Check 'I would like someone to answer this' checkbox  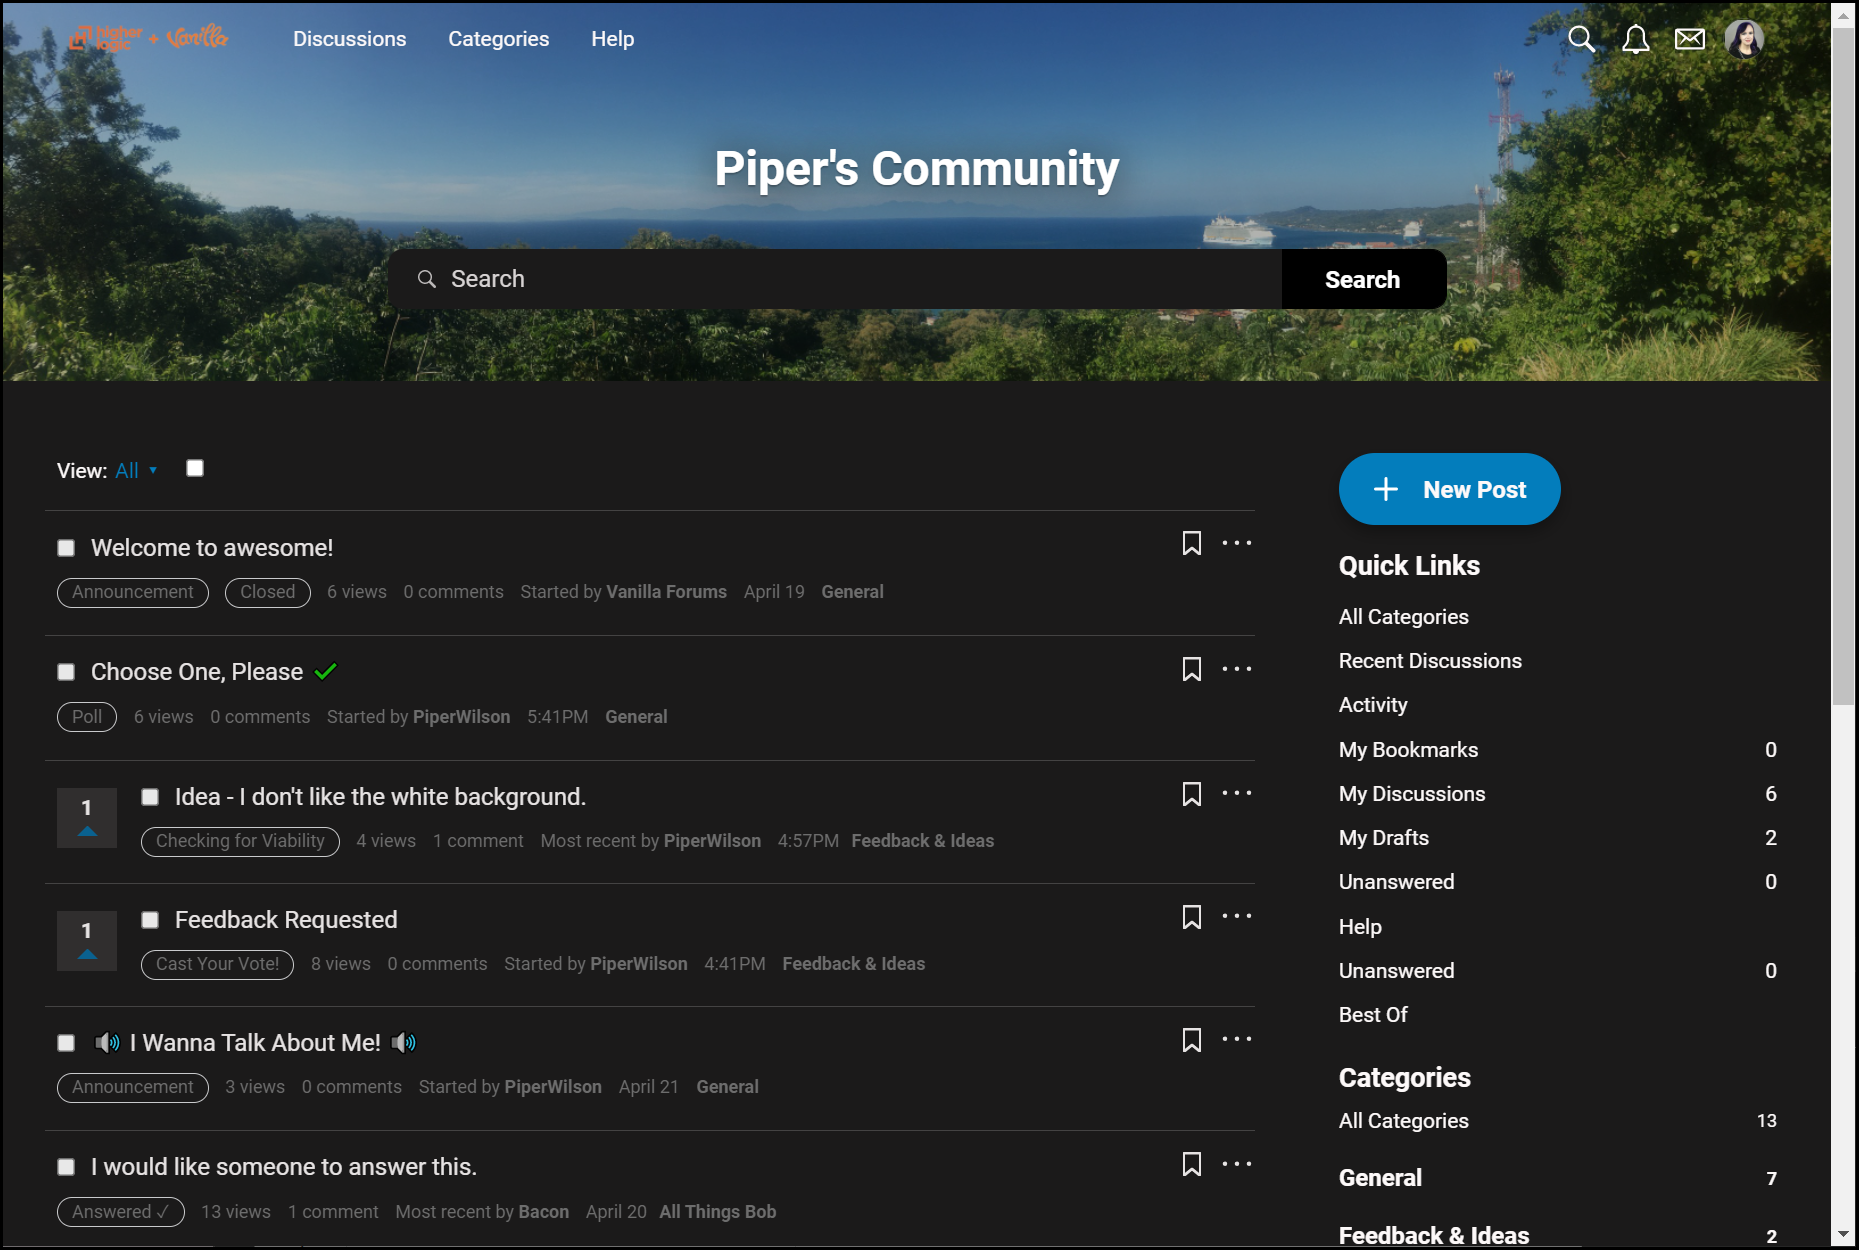click(x=66, y=1167)
